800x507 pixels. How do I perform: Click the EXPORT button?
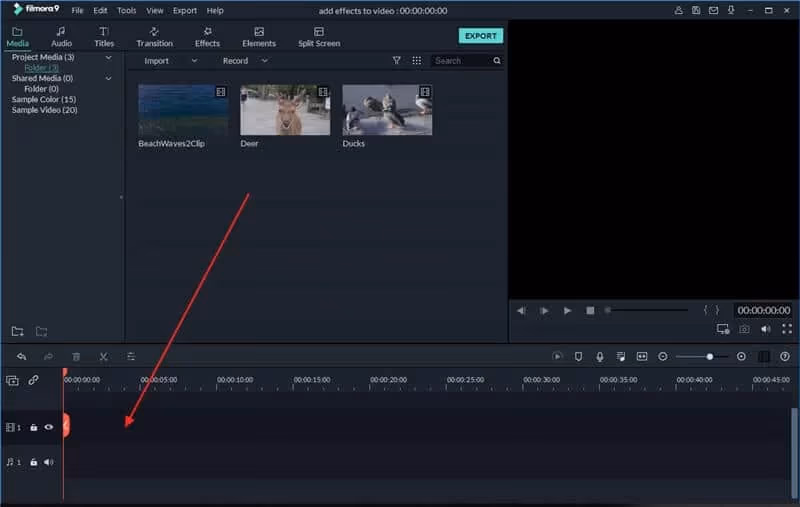click(x=481, y=36)
